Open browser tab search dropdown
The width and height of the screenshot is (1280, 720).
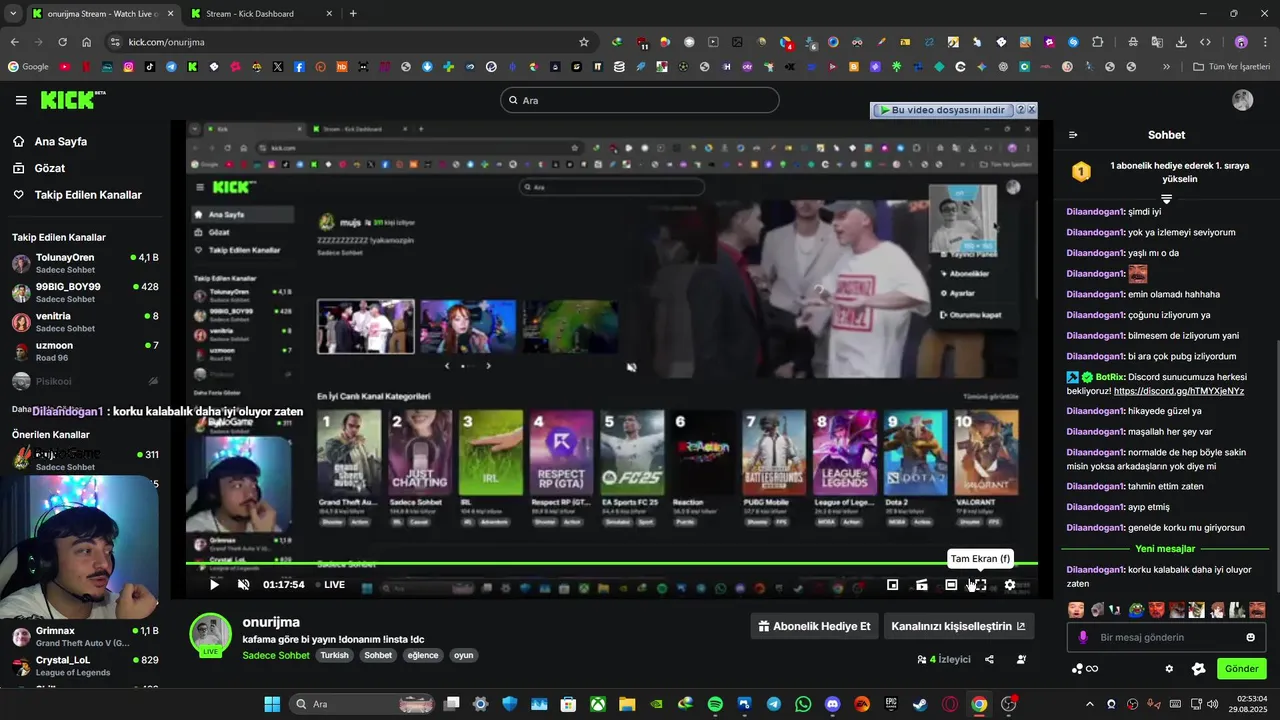(x=12, y=14)
